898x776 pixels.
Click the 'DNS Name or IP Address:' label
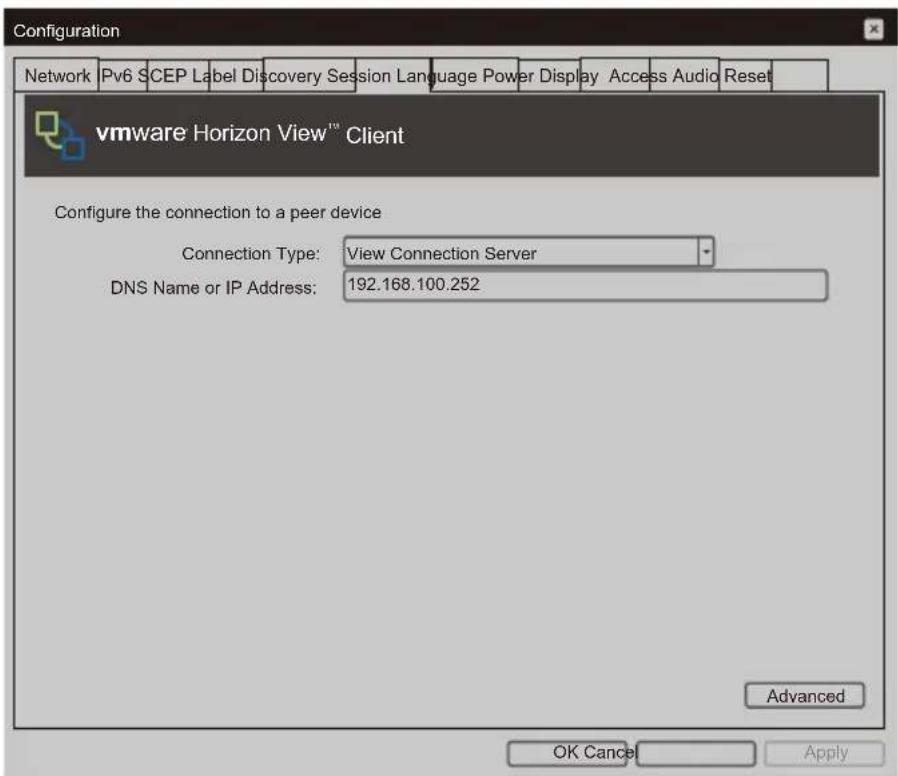(x=213, y=287)
